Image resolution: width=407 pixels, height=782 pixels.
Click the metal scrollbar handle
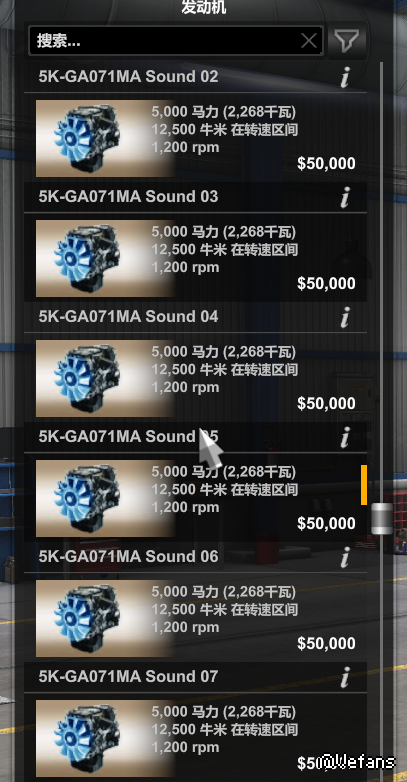pos(382,519)
